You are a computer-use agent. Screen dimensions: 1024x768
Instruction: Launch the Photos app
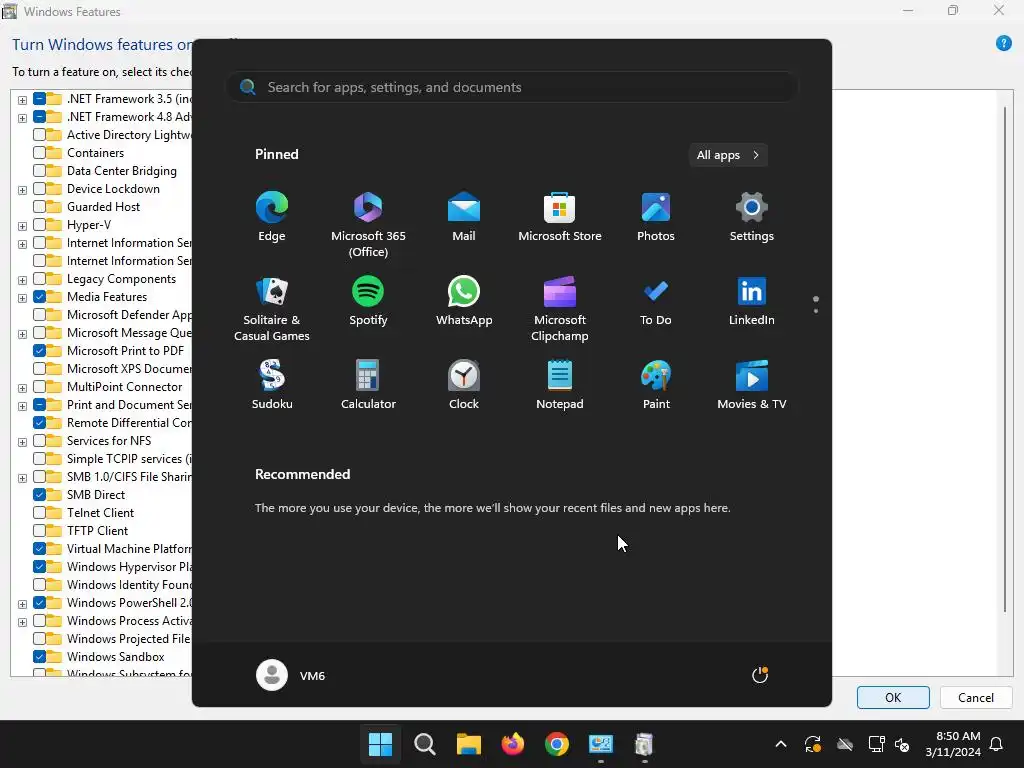click(x=656, y=217)
